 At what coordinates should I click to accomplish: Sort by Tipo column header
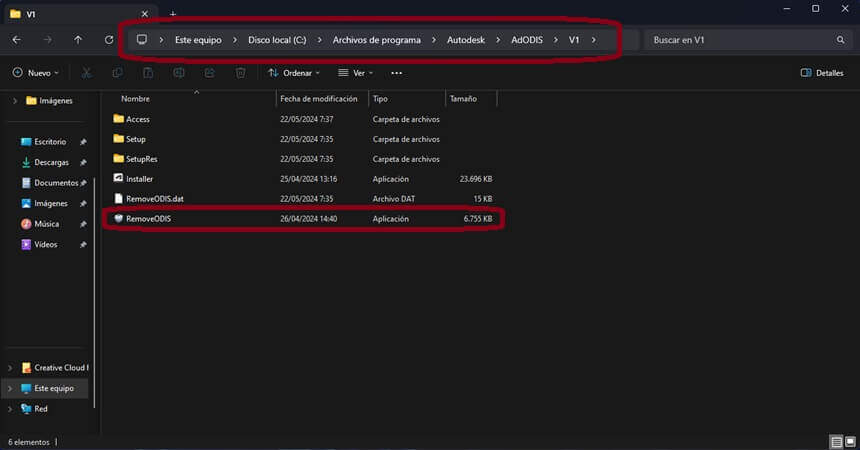(380, 99)
